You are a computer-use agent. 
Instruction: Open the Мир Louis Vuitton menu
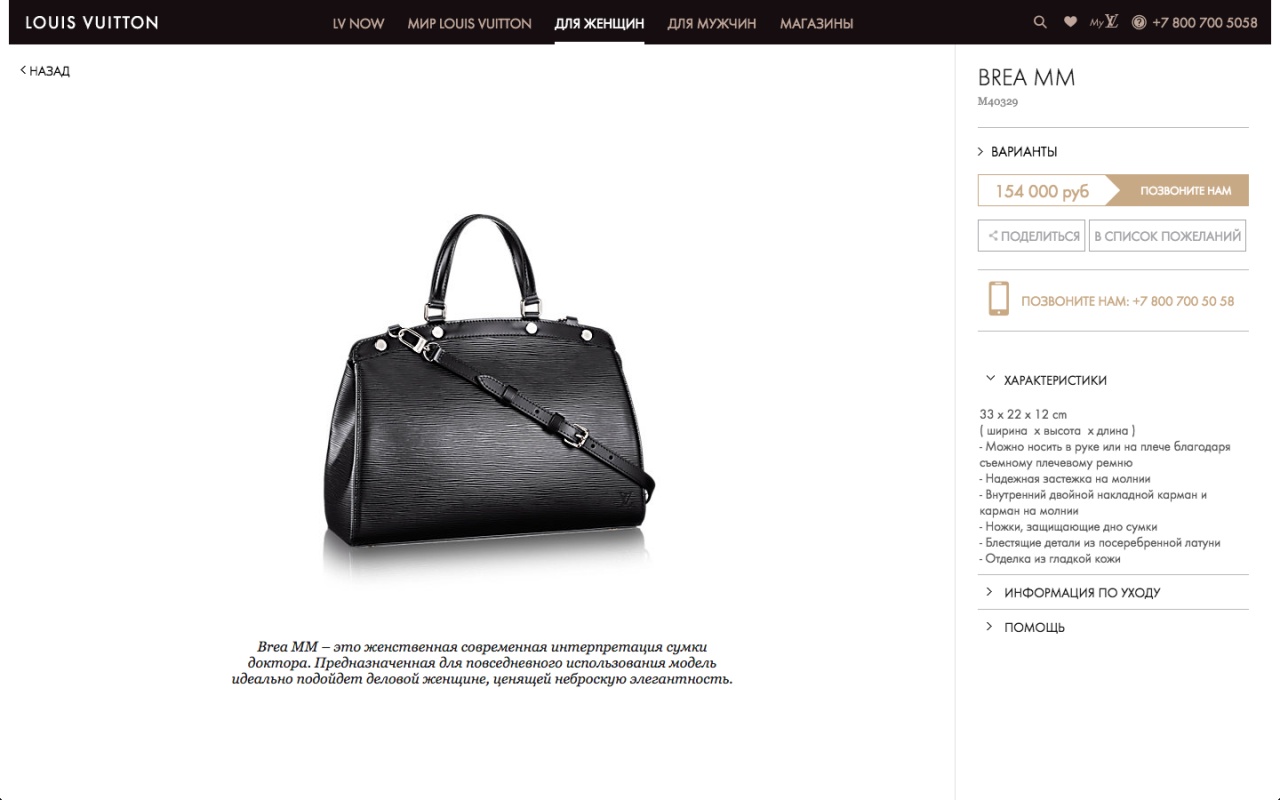(x=469, y=23)
